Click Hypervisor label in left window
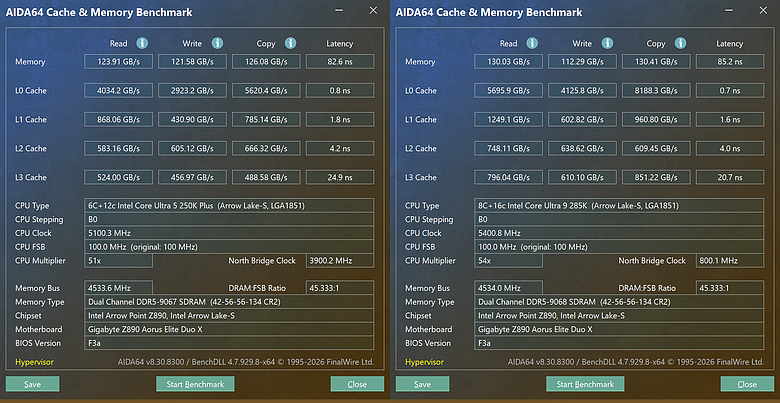Screen dimensions: 780x403 click(34, 362)
